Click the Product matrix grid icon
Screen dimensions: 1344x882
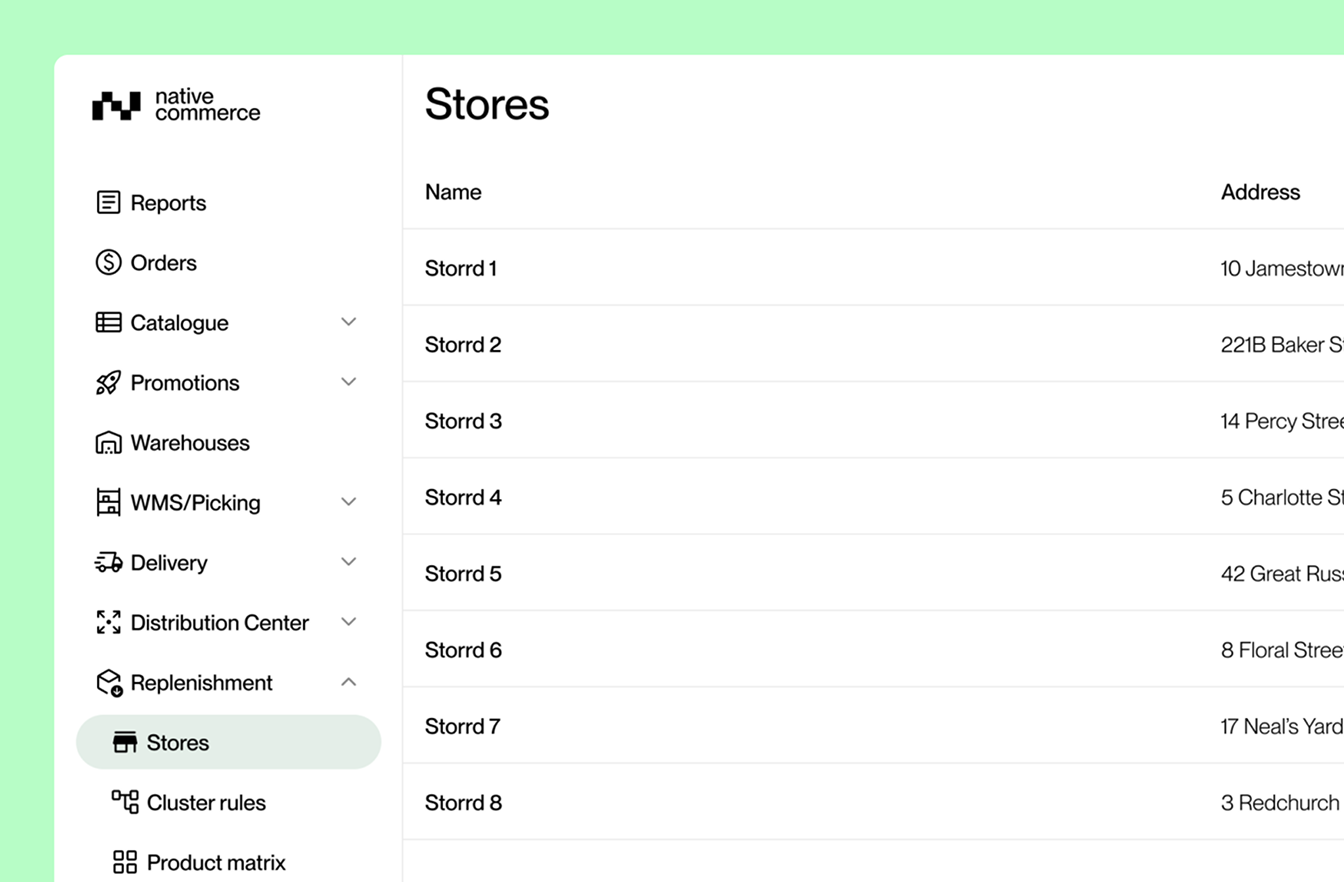124,863
